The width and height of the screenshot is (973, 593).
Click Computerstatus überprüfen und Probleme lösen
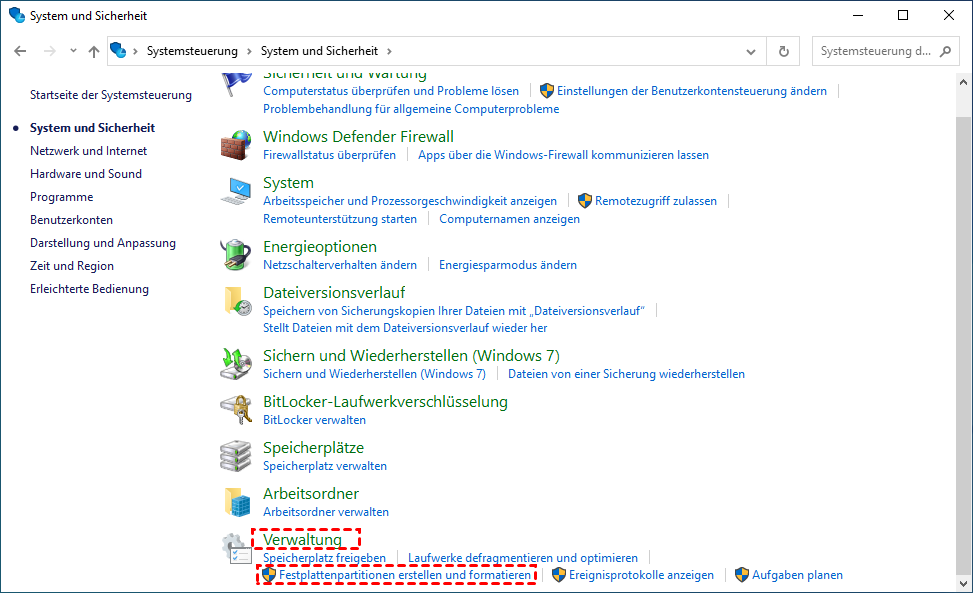tap(391, 91)
